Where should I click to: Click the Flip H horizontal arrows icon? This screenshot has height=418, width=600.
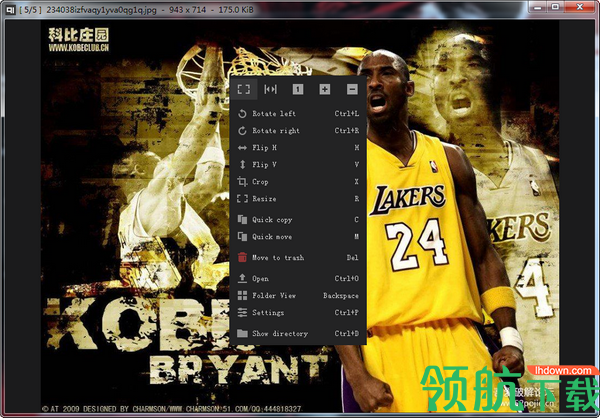242,148
